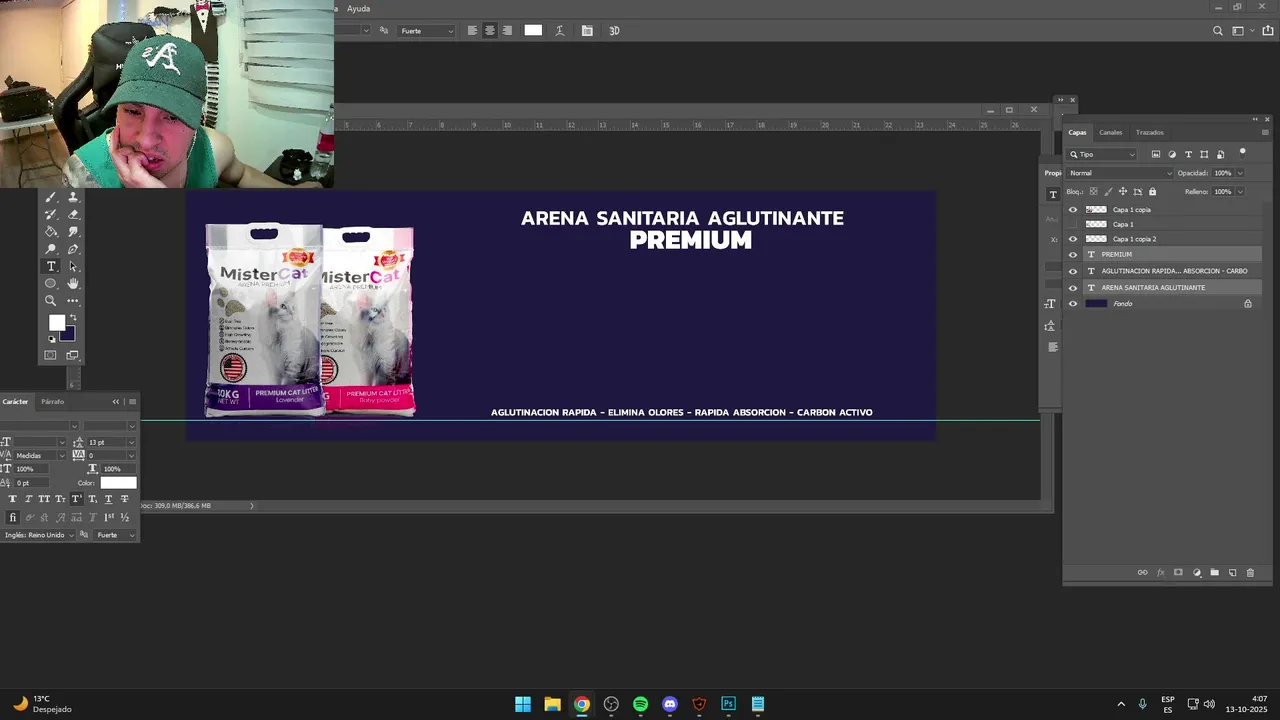
Task: Open the Opacidad value dropdown arrow
Action: (x=1240, y=173)
